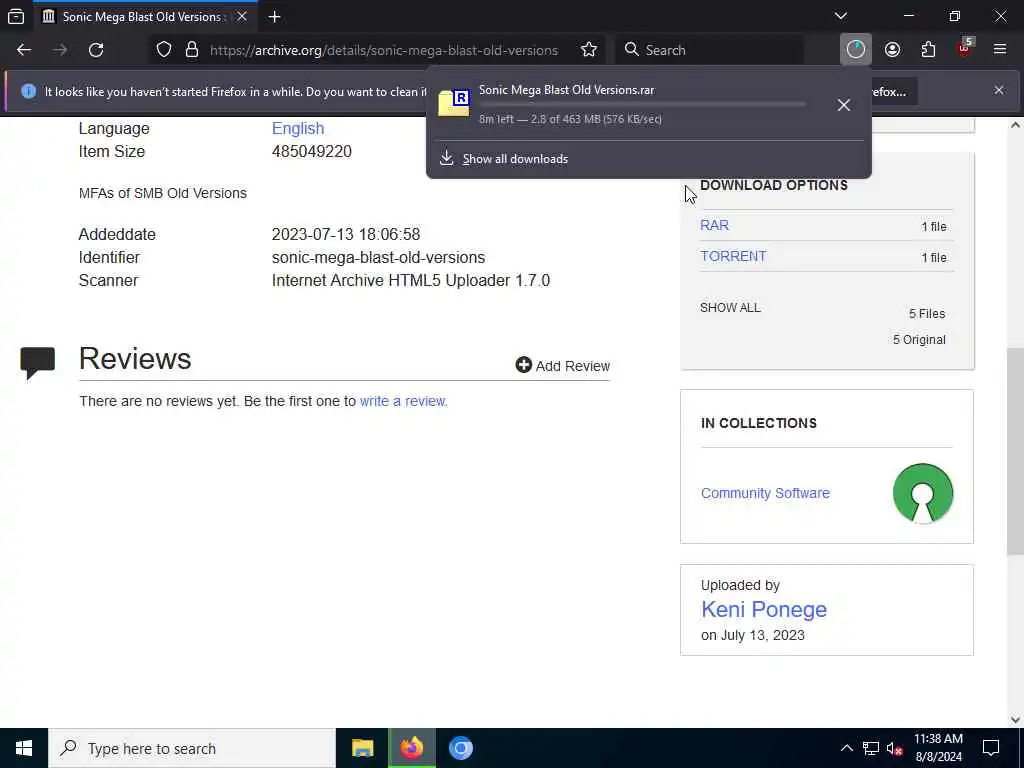Open the Firefox hamburger application menu
1024x768 pixels.
1000,50
